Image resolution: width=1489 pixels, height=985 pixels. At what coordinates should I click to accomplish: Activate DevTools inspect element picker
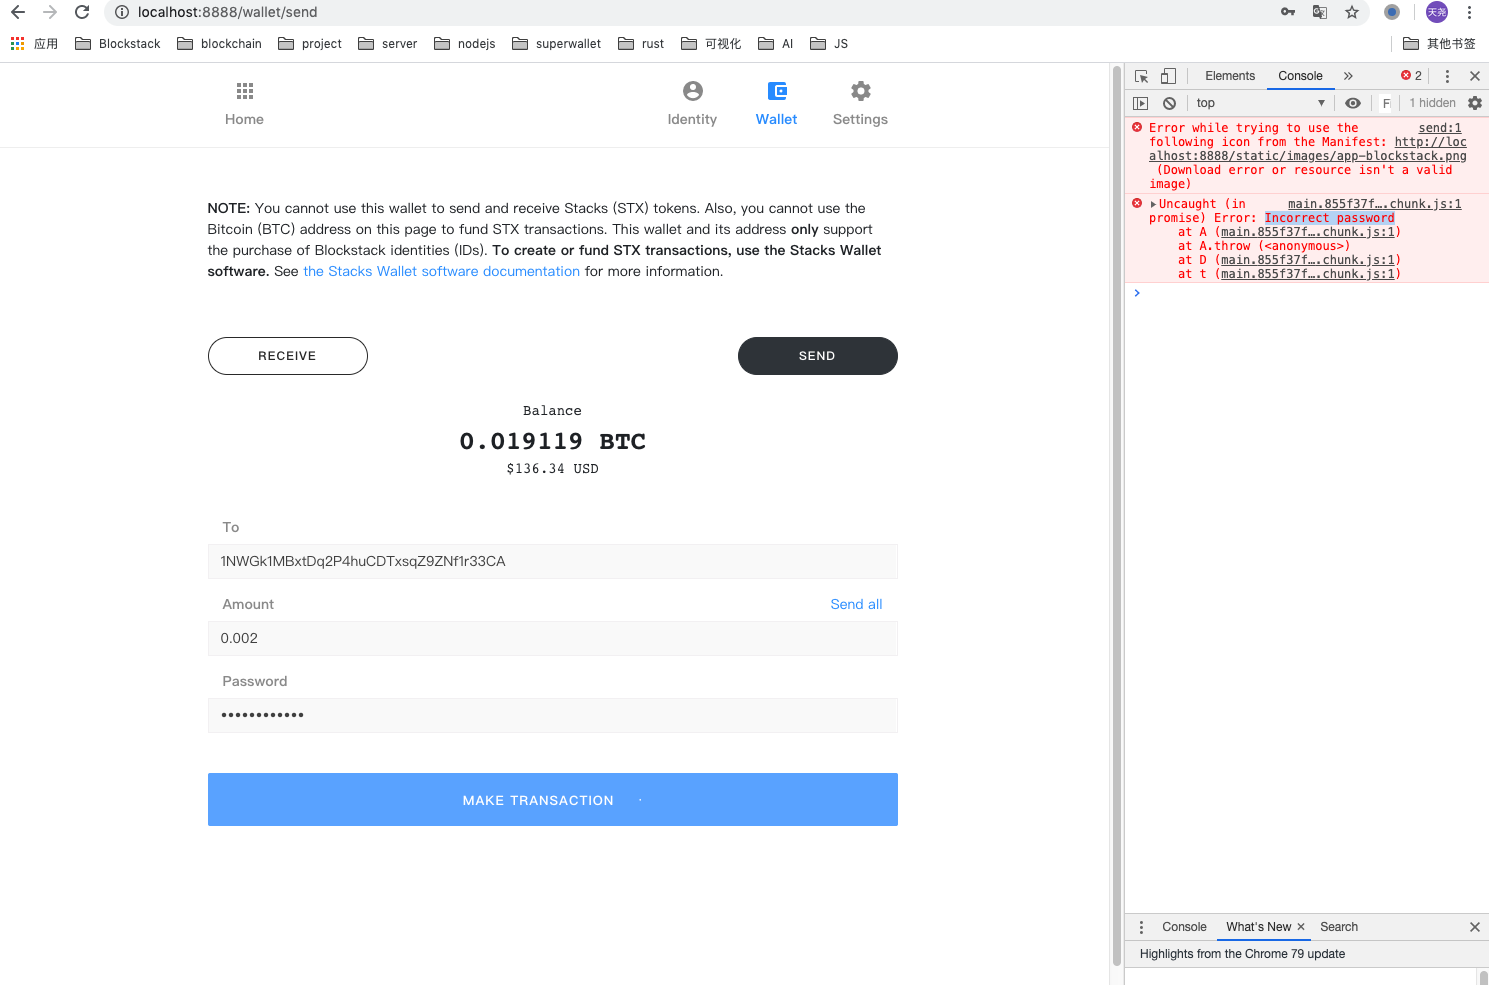[1142, 76]
